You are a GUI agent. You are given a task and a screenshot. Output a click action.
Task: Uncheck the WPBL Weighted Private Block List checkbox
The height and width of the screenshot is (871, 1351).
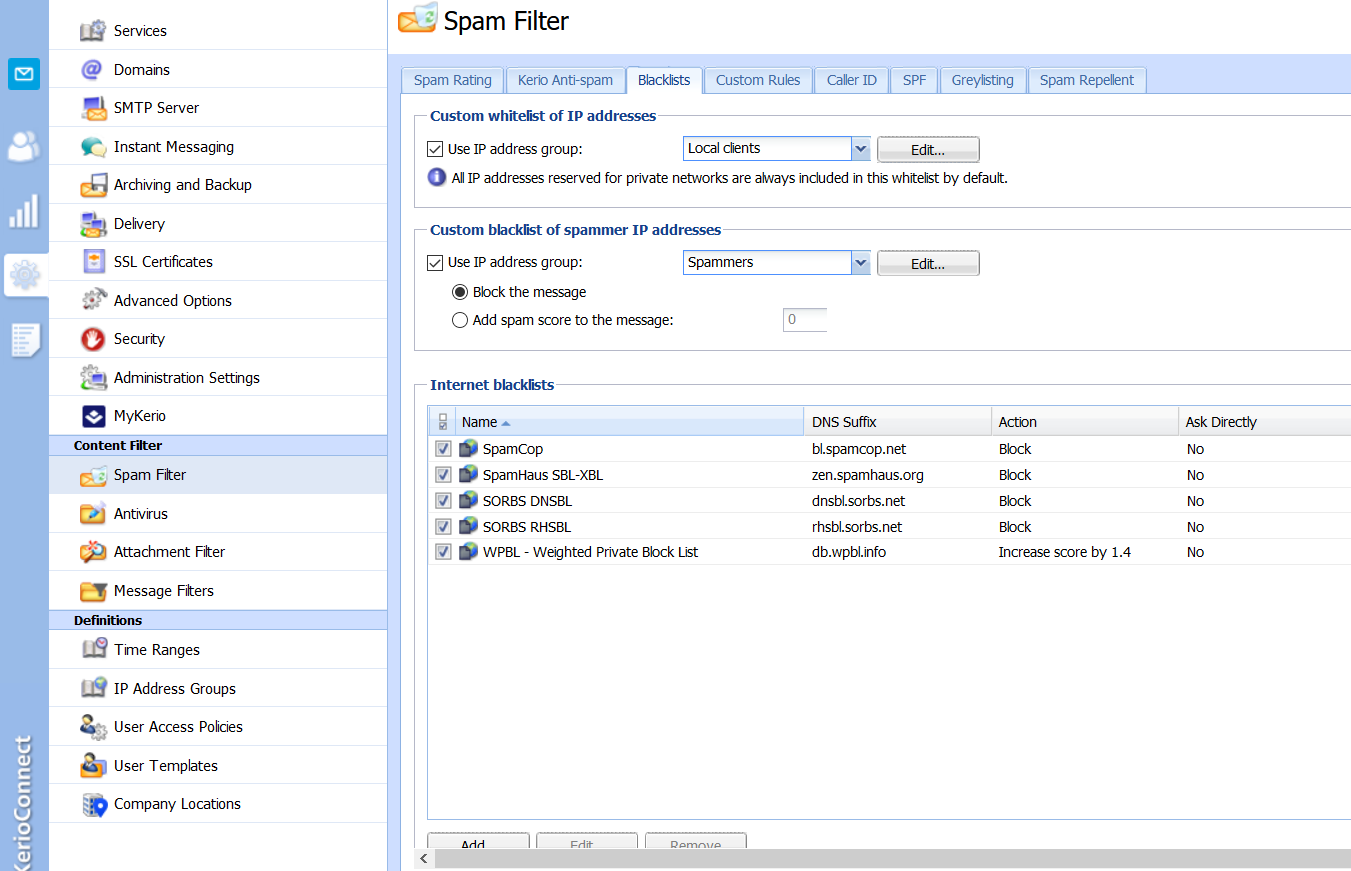(x=443, y=552)
